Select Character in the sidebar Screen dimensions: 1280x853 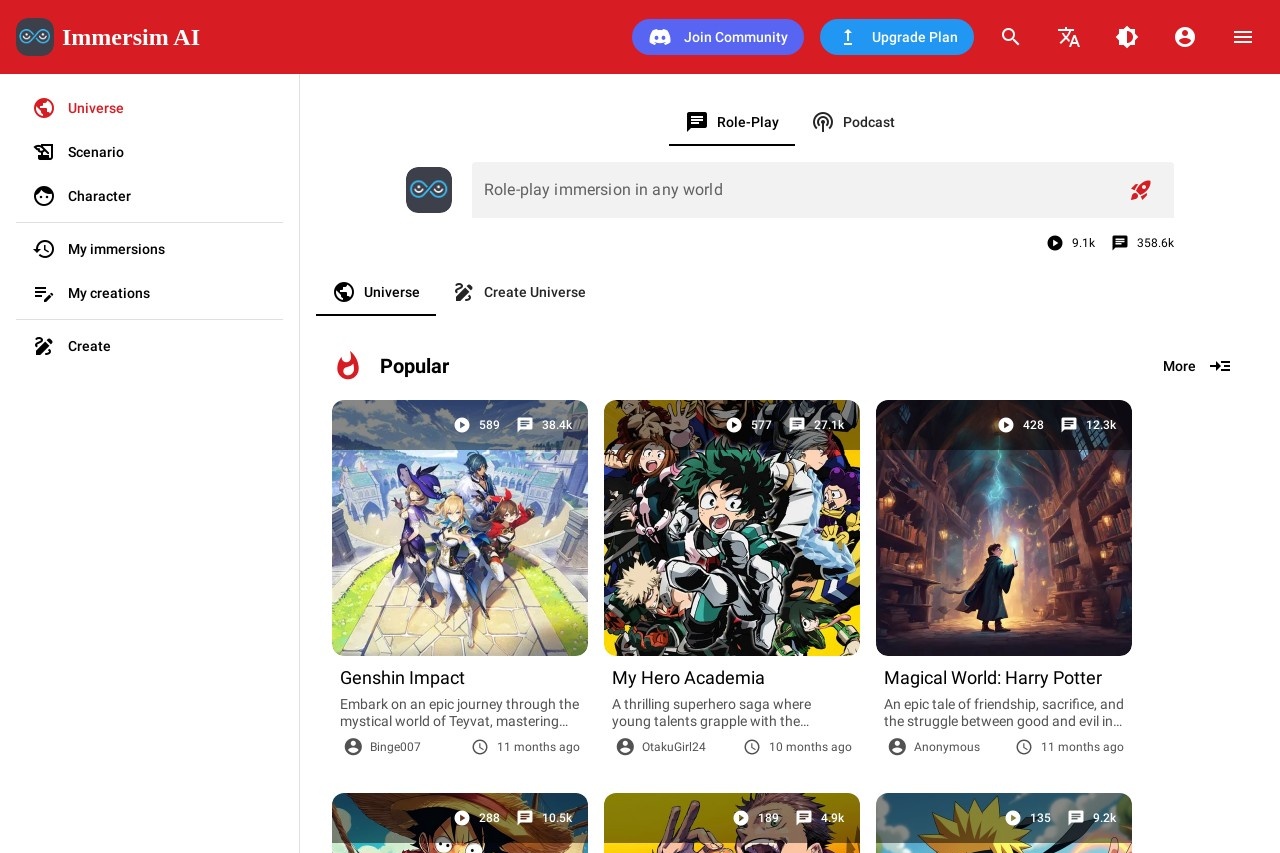[150, 196]
